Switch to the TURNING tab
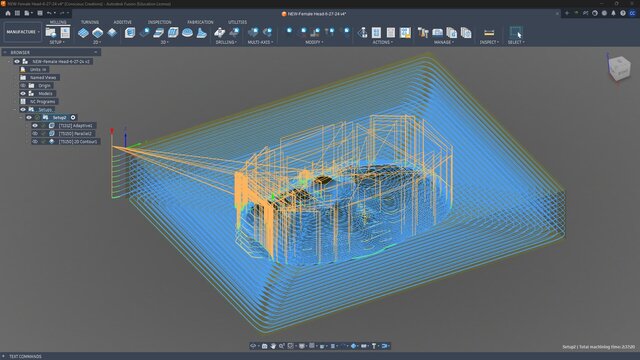 click(x=90, y=22)
